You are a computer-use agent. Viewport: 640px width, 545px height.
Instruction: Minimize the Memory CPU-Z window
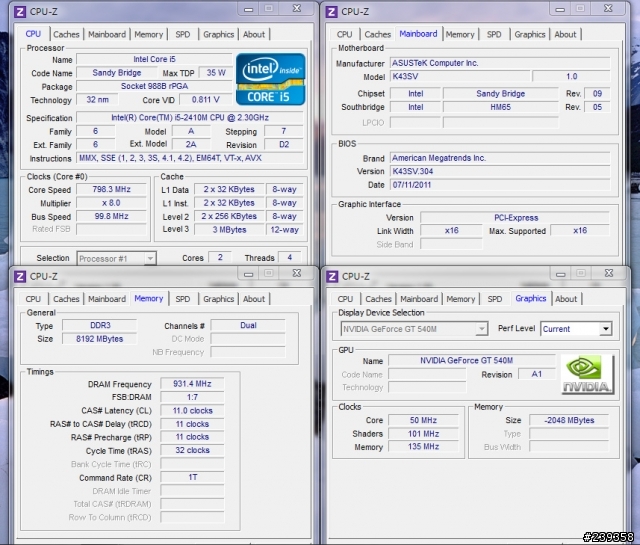[x=249, y=274]
